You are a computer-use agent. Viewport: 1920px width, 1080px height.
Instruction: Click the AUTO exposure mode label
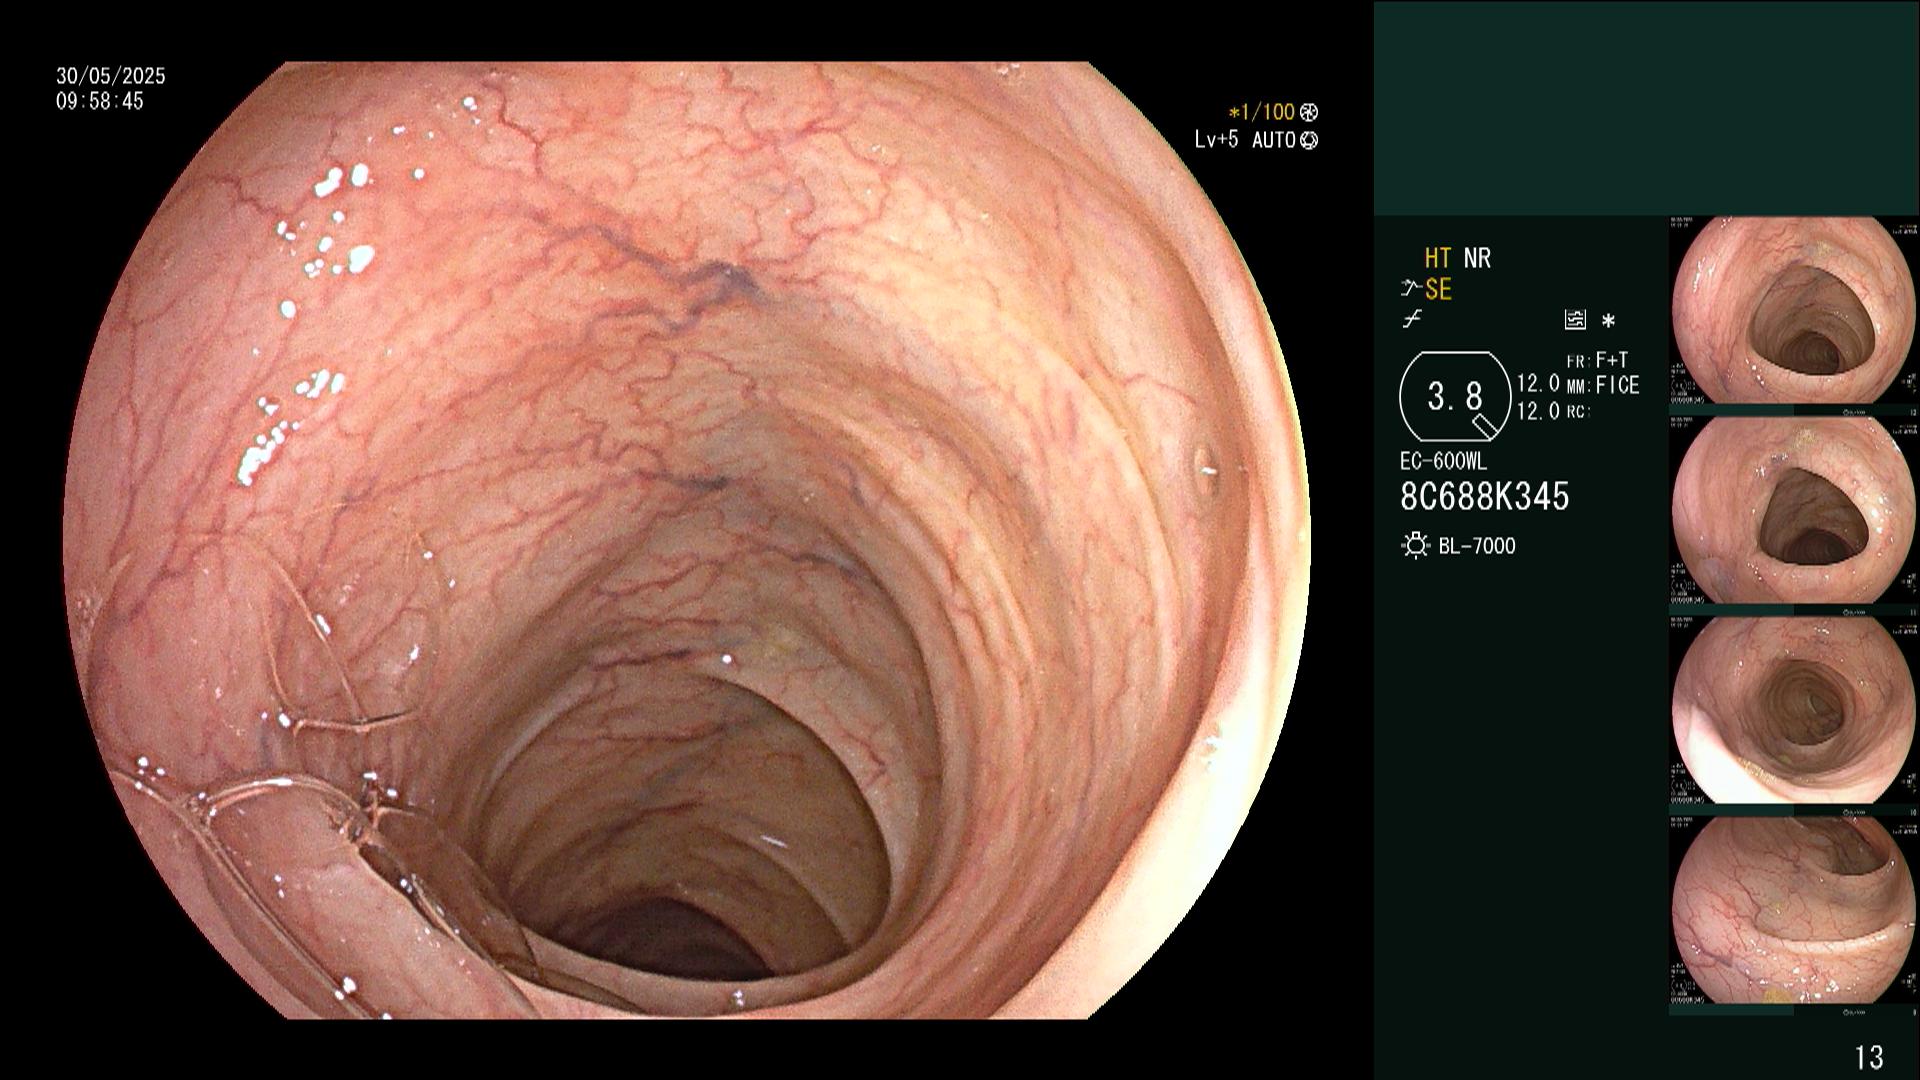coord(1274,140)
